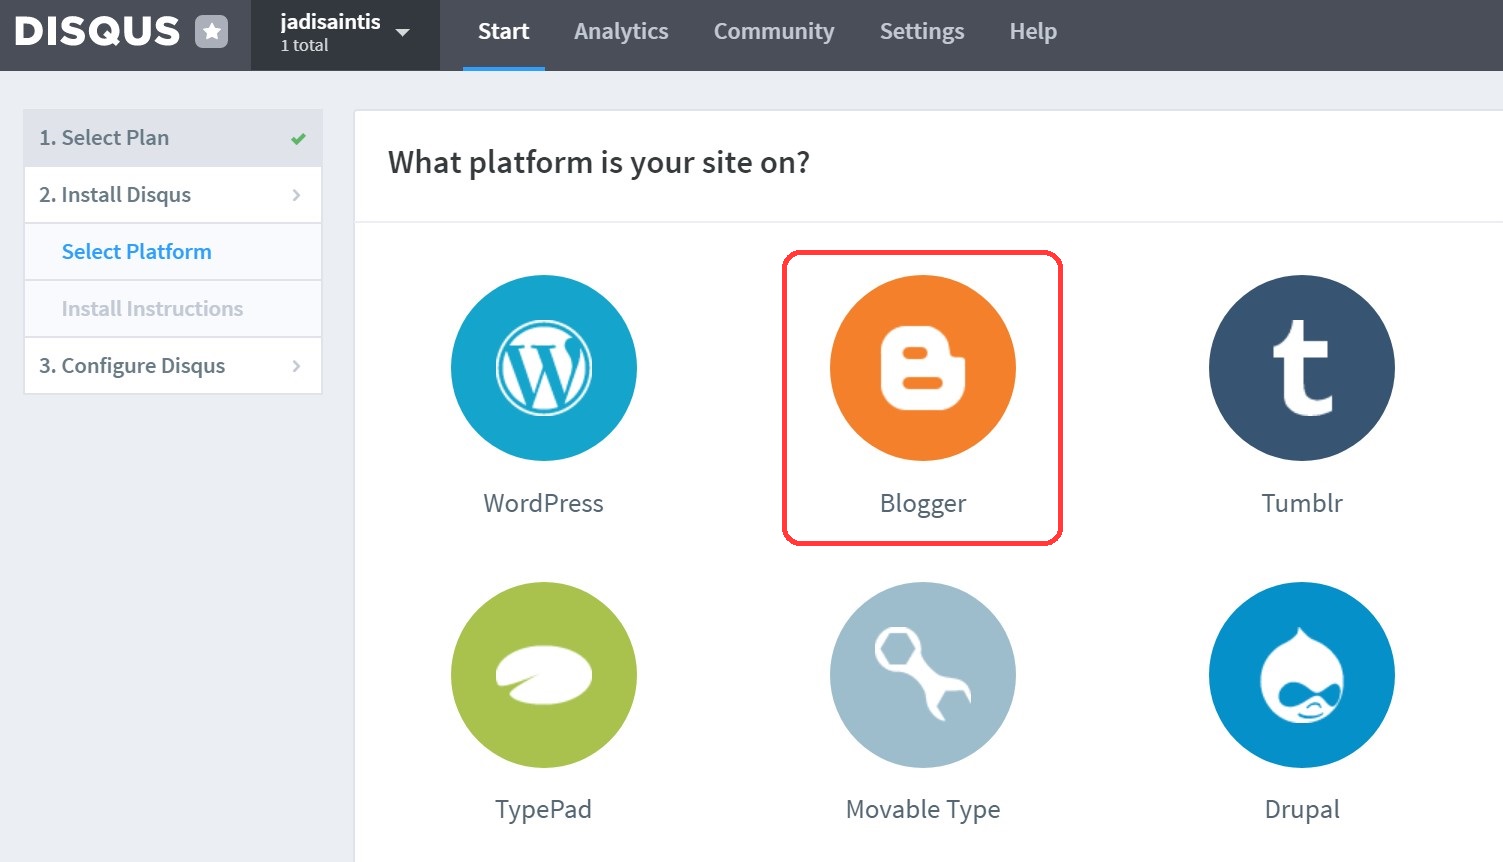Screen dimensions: 1503x862
Task: Expand the Install Disqus section chevron
Action: click(x=297, y=194)
